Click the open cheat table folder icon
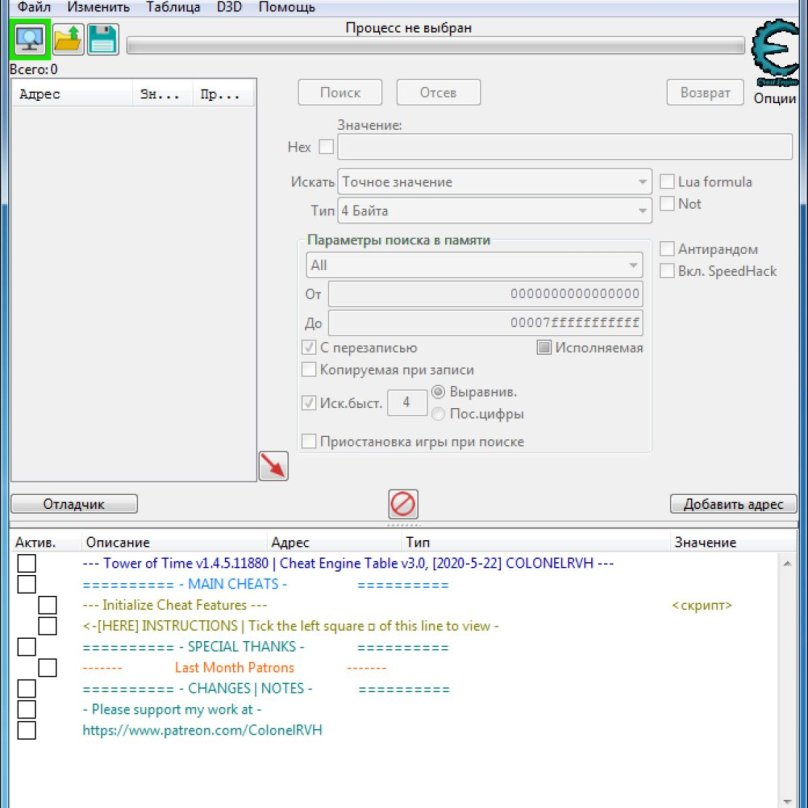808x808 pixels. coord(67,40)
